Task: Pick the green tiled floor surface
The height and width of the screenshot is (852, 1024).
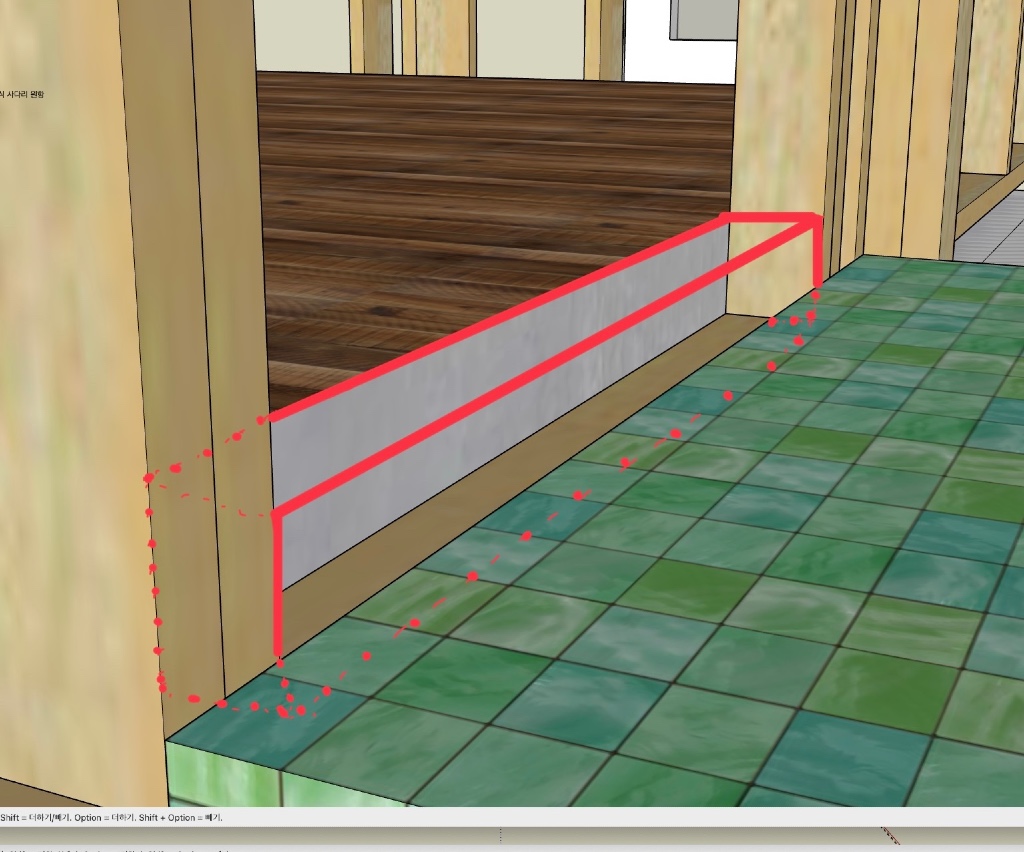Action: (x=700, y=600)
